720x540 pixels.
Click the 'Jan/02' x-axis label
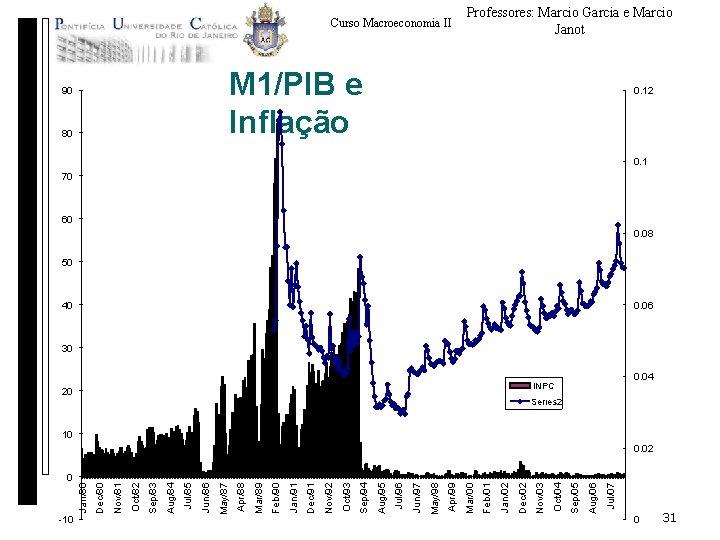pos(505,497)
